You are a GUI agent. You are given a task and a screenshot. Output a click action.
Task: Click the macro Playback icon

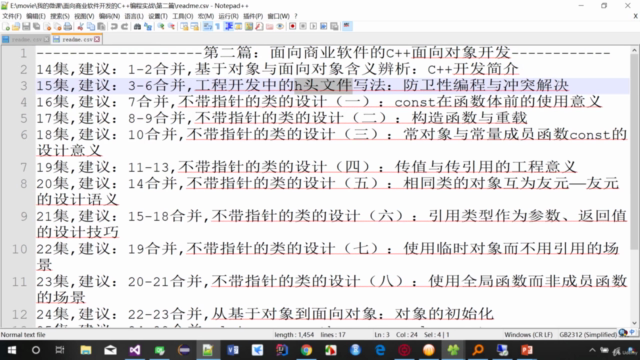pos(313,27)
